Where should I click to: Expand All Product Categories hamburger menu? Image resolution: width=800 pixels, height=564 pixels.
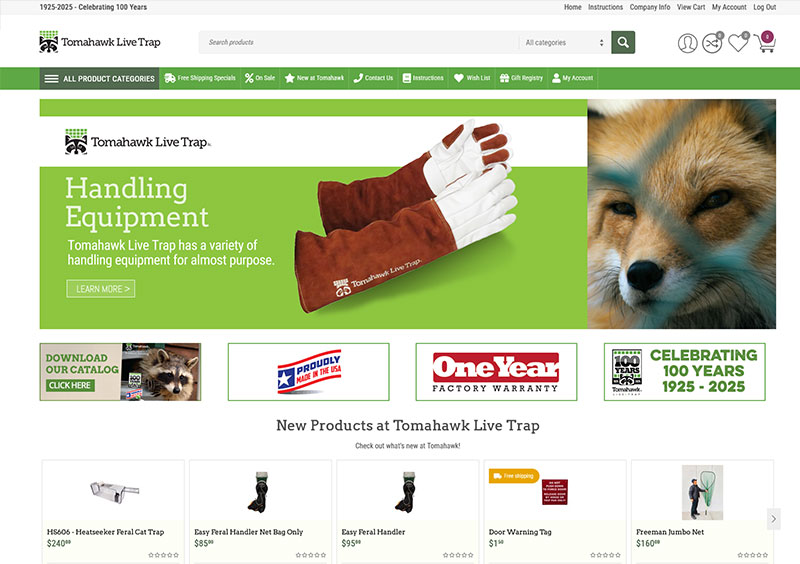(x=99, y=79)
